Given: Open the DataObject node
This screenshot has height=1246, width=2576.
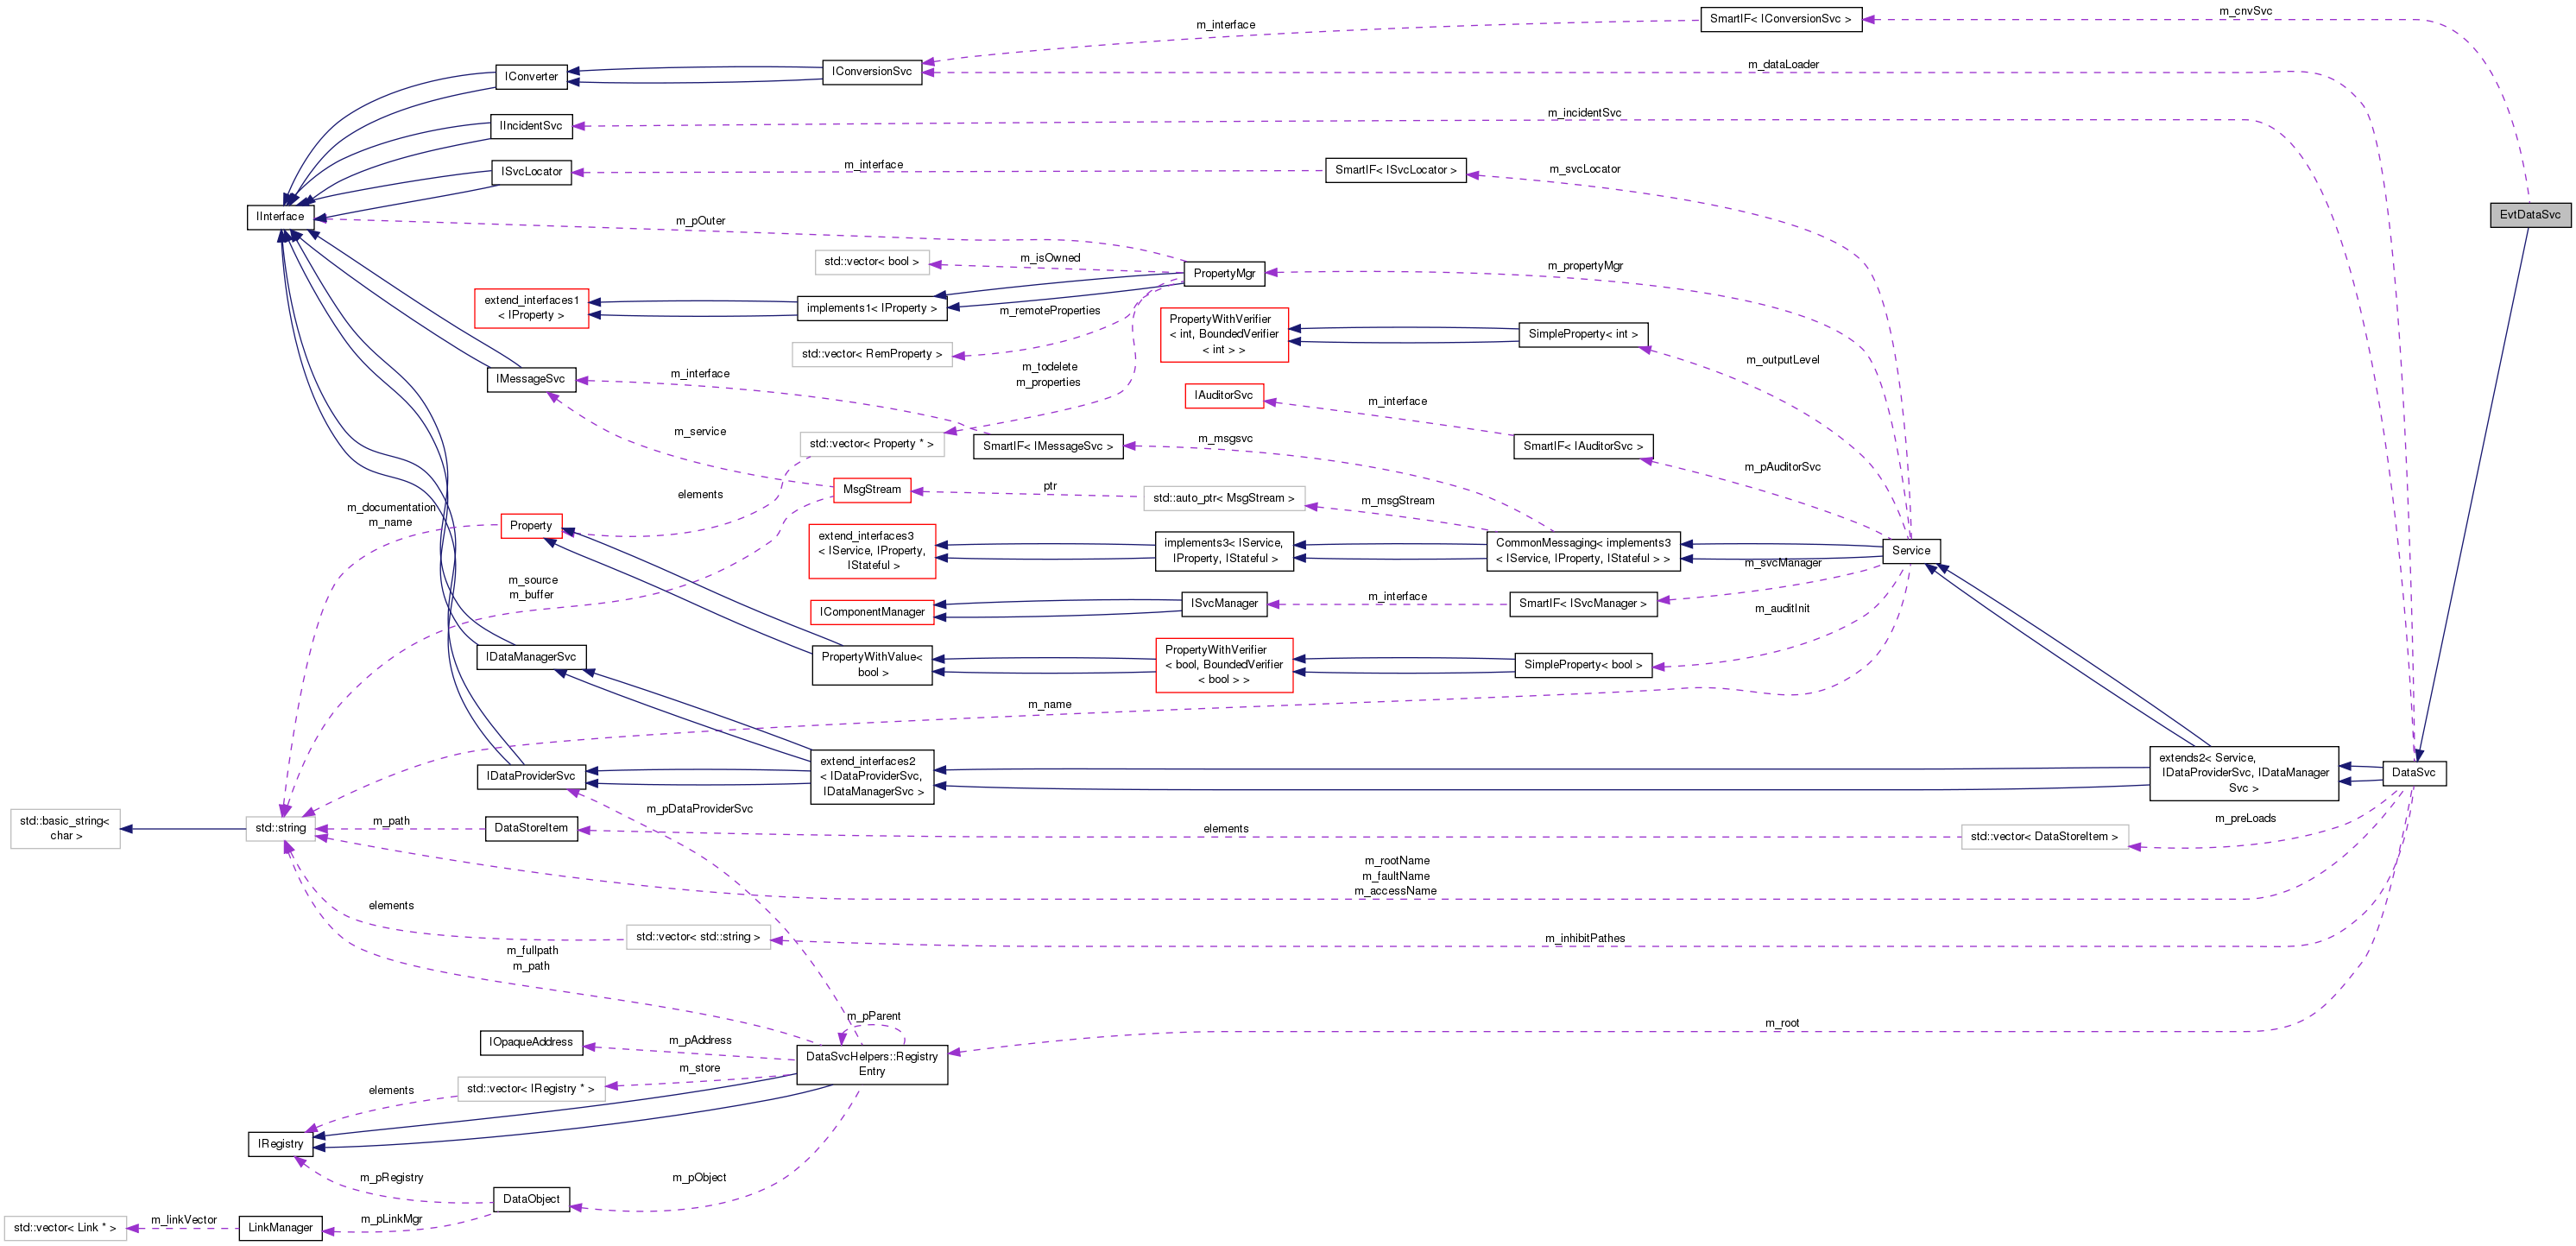Looking at the screenshot, I should coord(531,1198).
